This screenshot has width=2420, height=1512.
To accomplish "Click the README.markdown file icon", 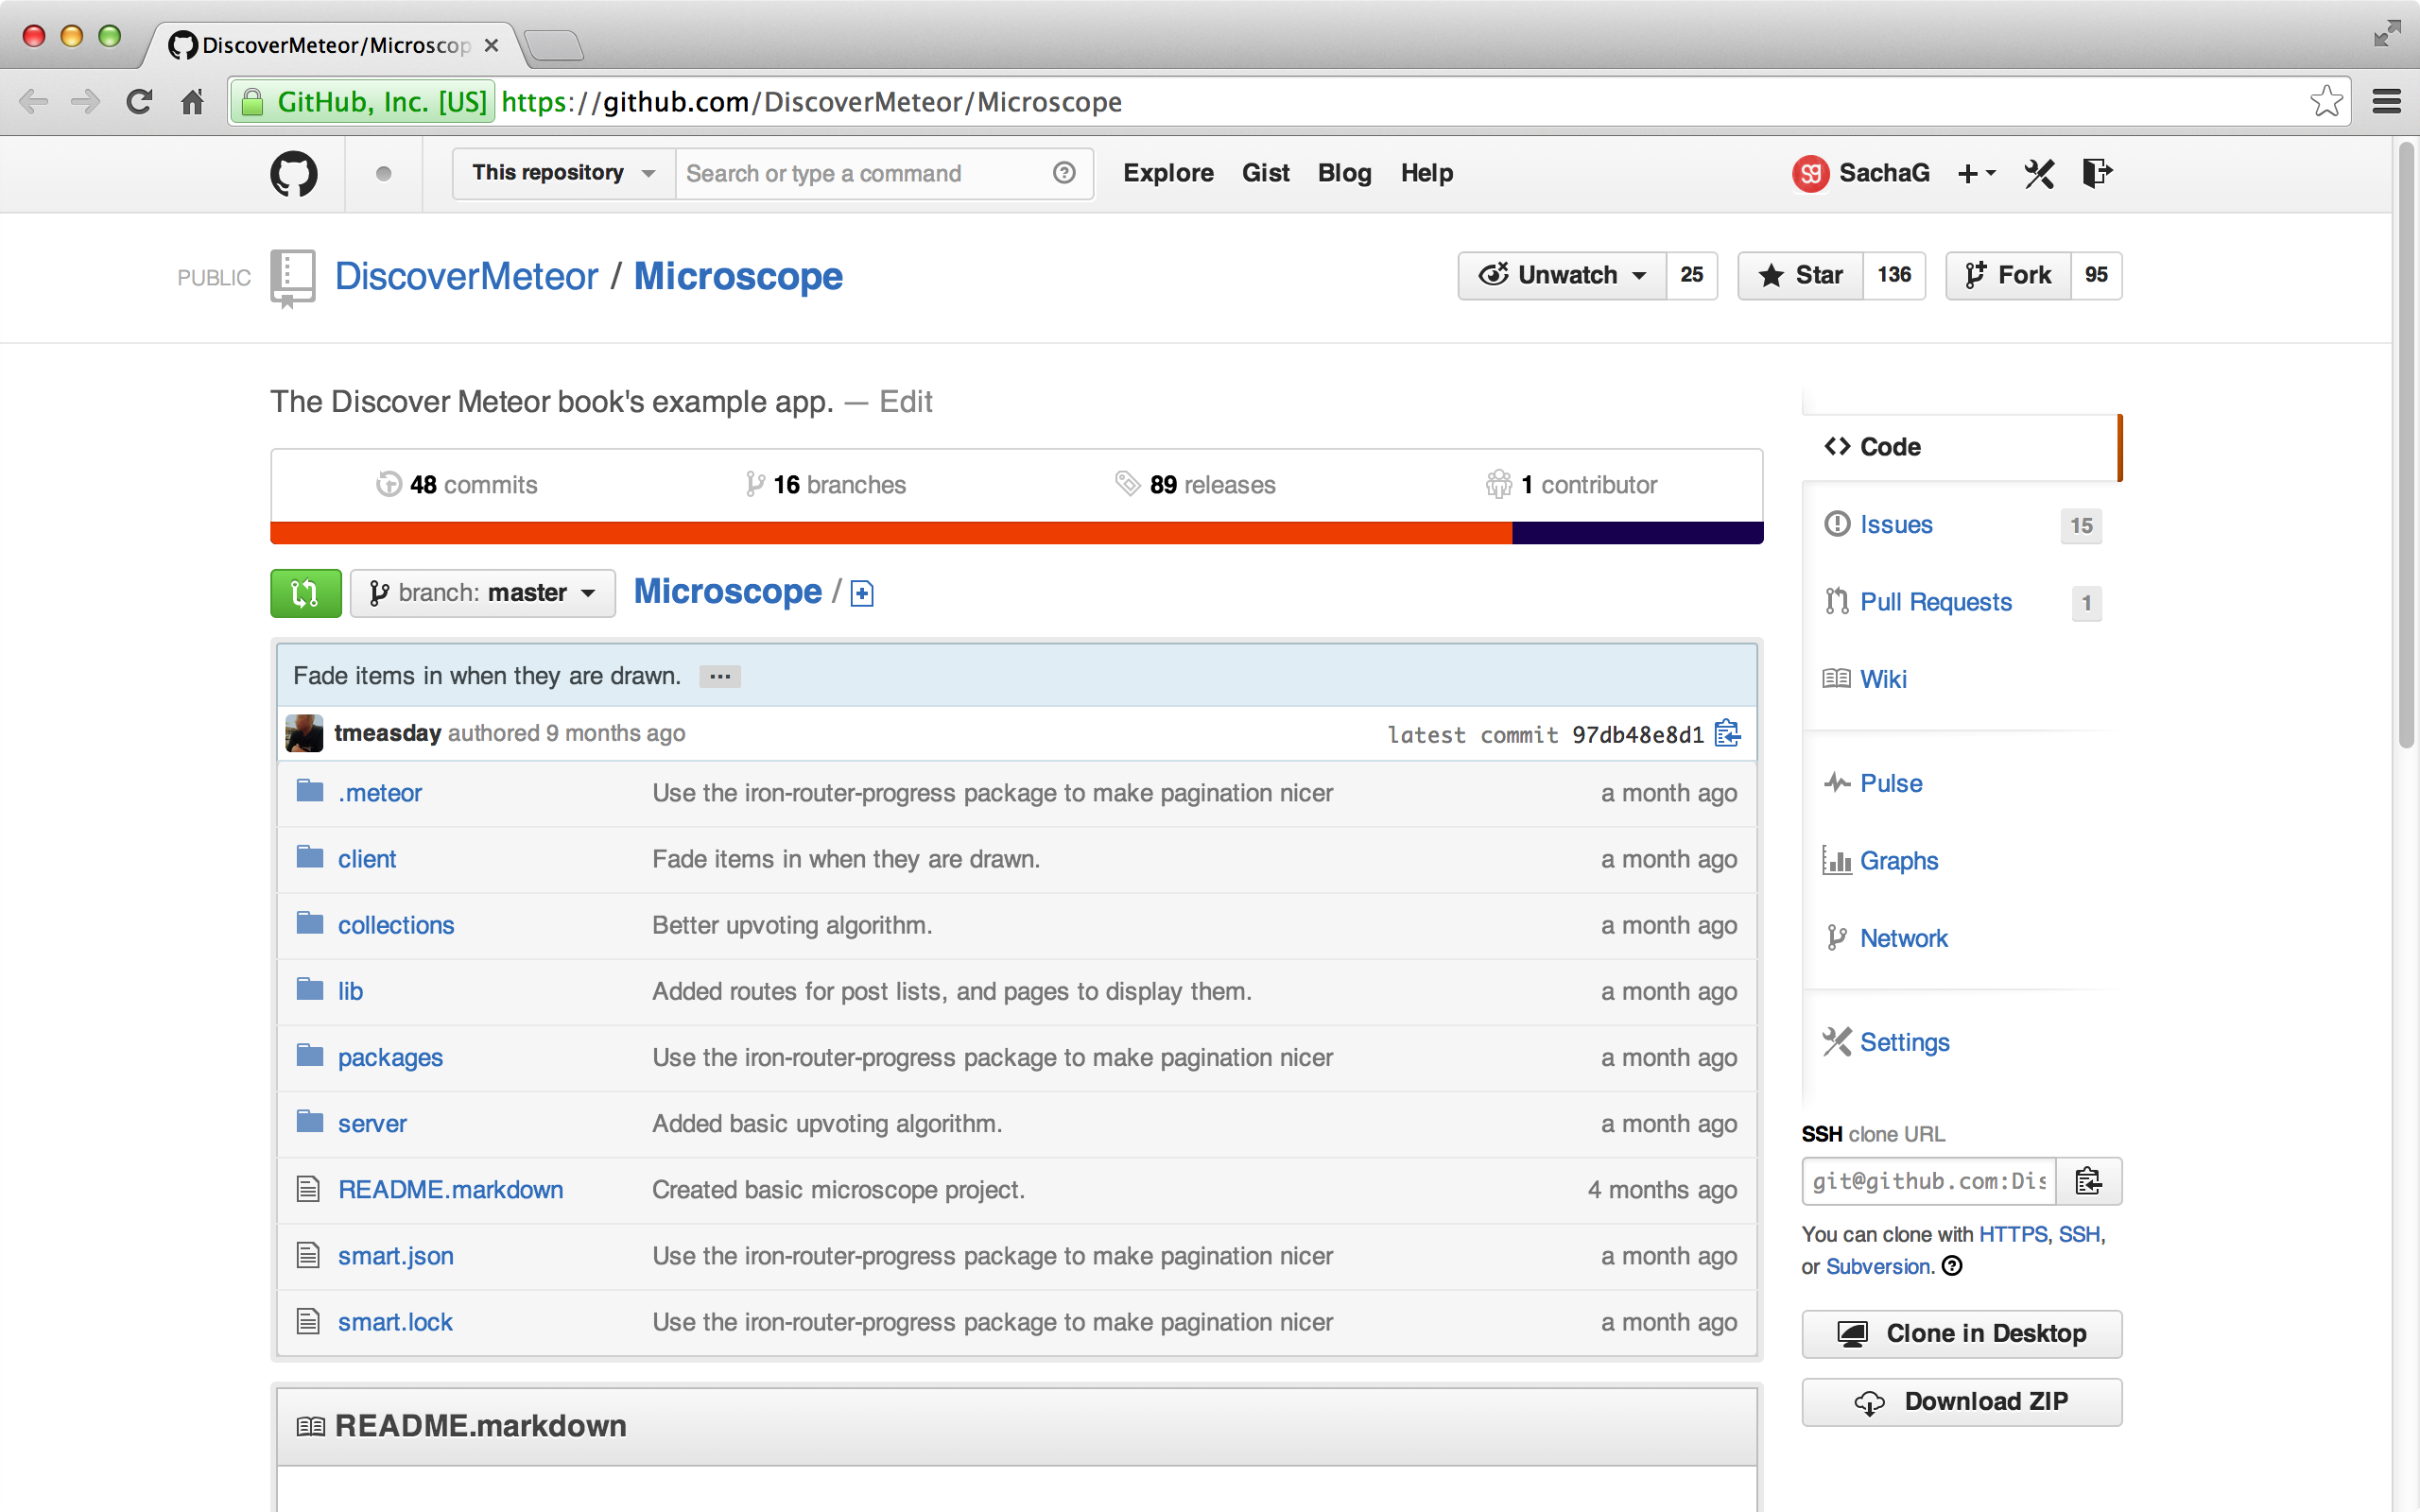I will pos(309,1189).
